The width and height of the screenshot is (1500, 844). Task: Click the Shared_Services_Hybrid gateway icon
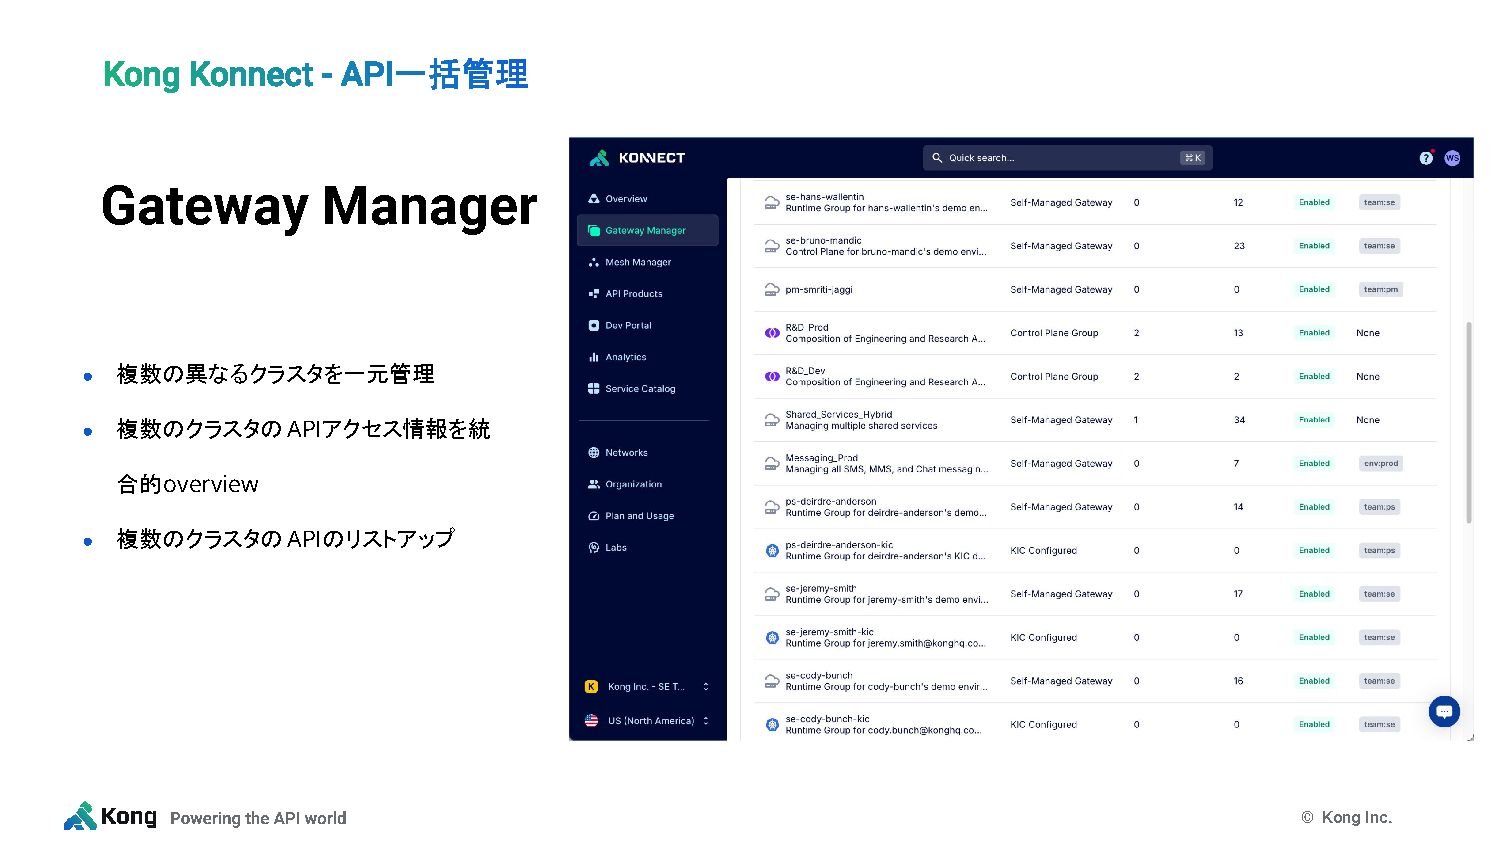click(x=772, y=420)
